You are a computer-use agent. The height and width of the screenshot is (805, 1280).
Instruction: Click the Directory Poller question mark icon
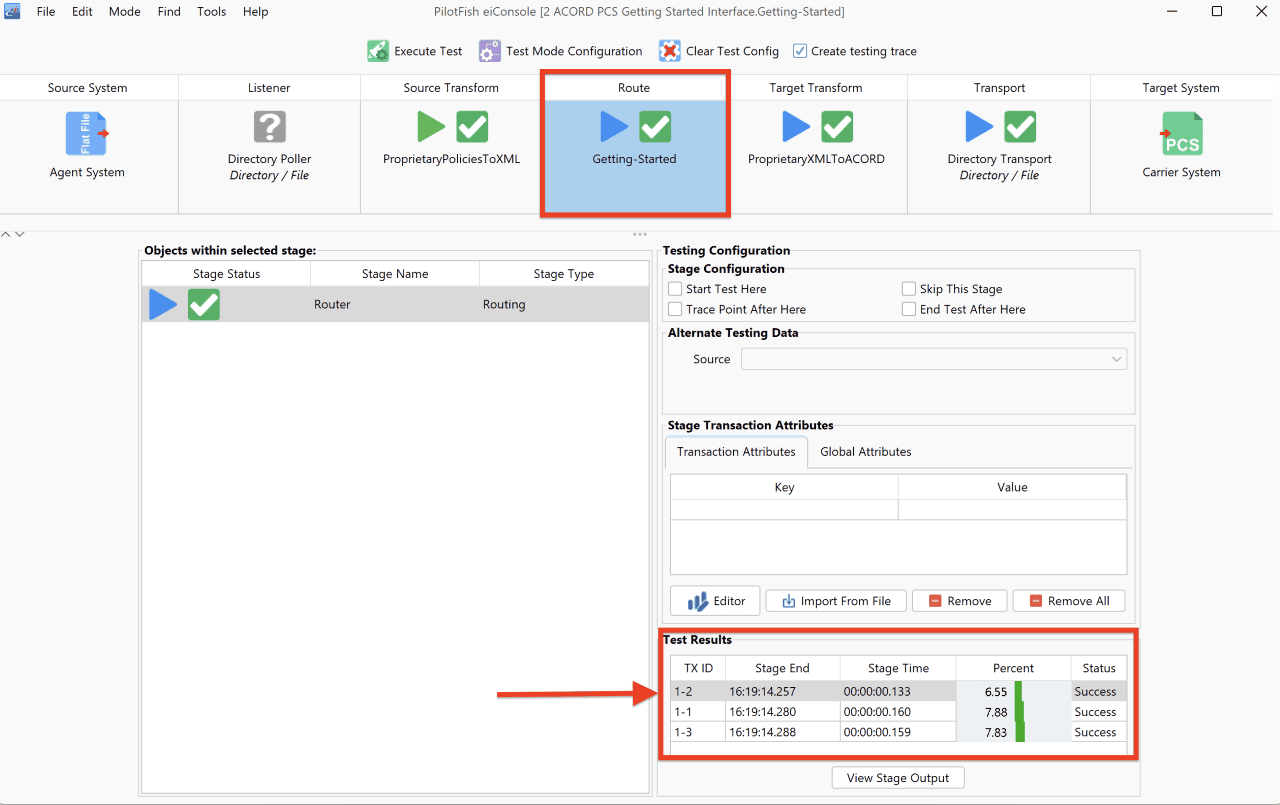tap(269, 127)
